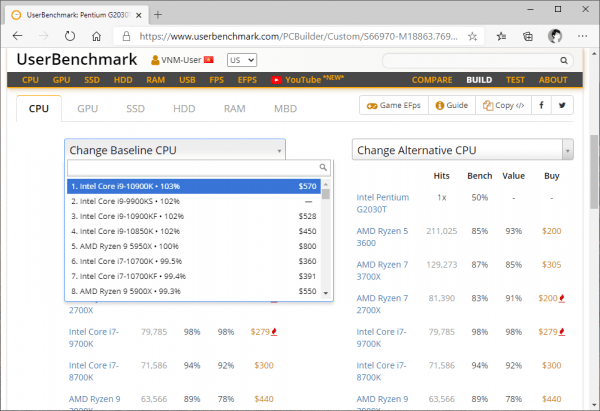Image resolution: width=600 pixels, height=411 pixels.
Task: Open the country selector showing US
Action: 242,60
